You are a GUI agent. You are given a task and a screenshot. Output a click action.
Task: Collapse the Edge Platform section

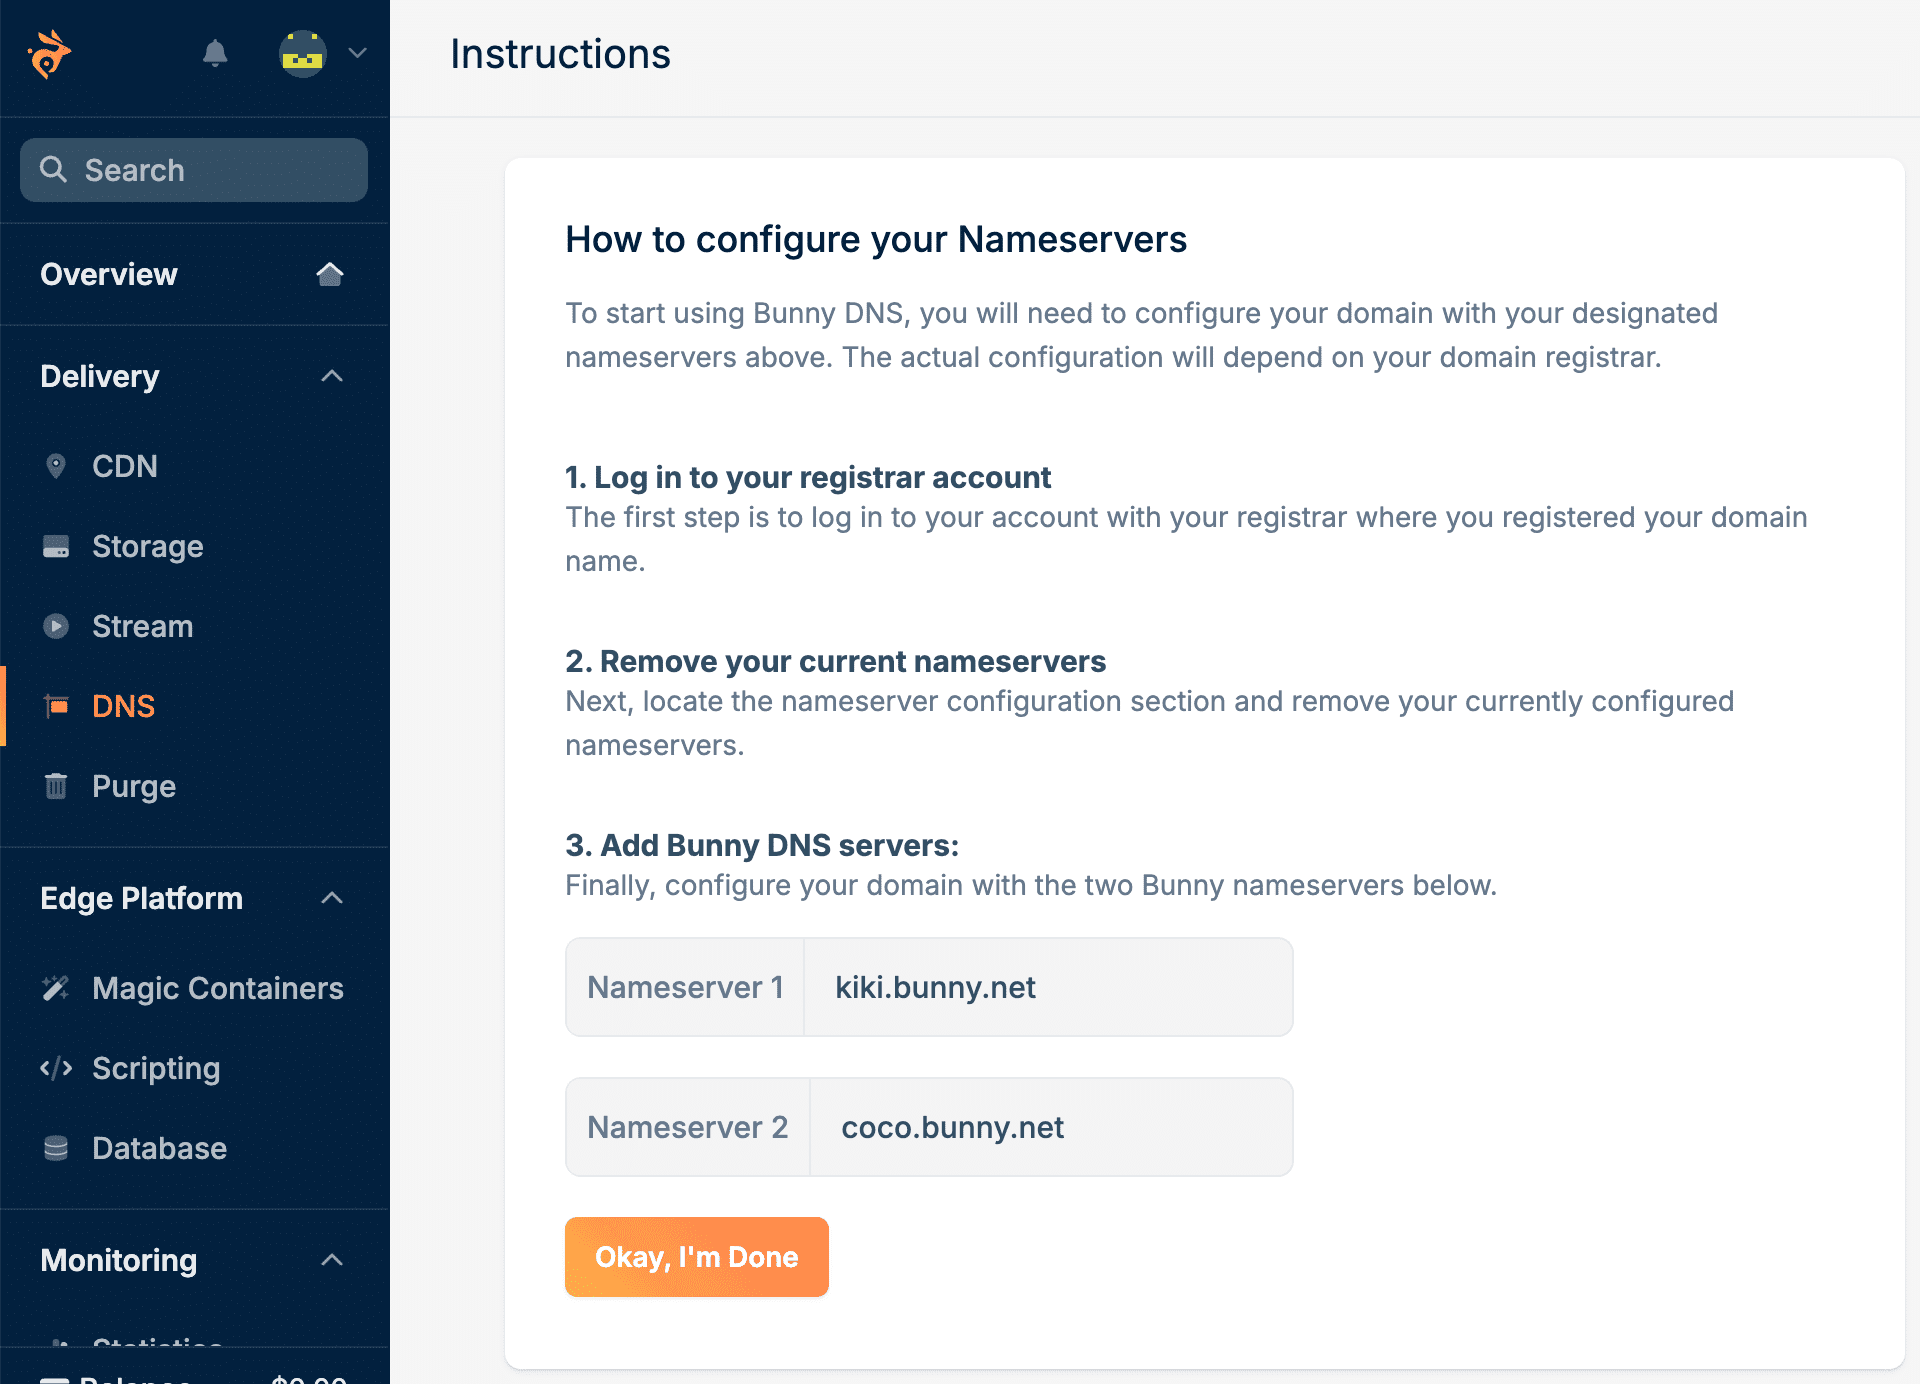[x=332, y=899]
